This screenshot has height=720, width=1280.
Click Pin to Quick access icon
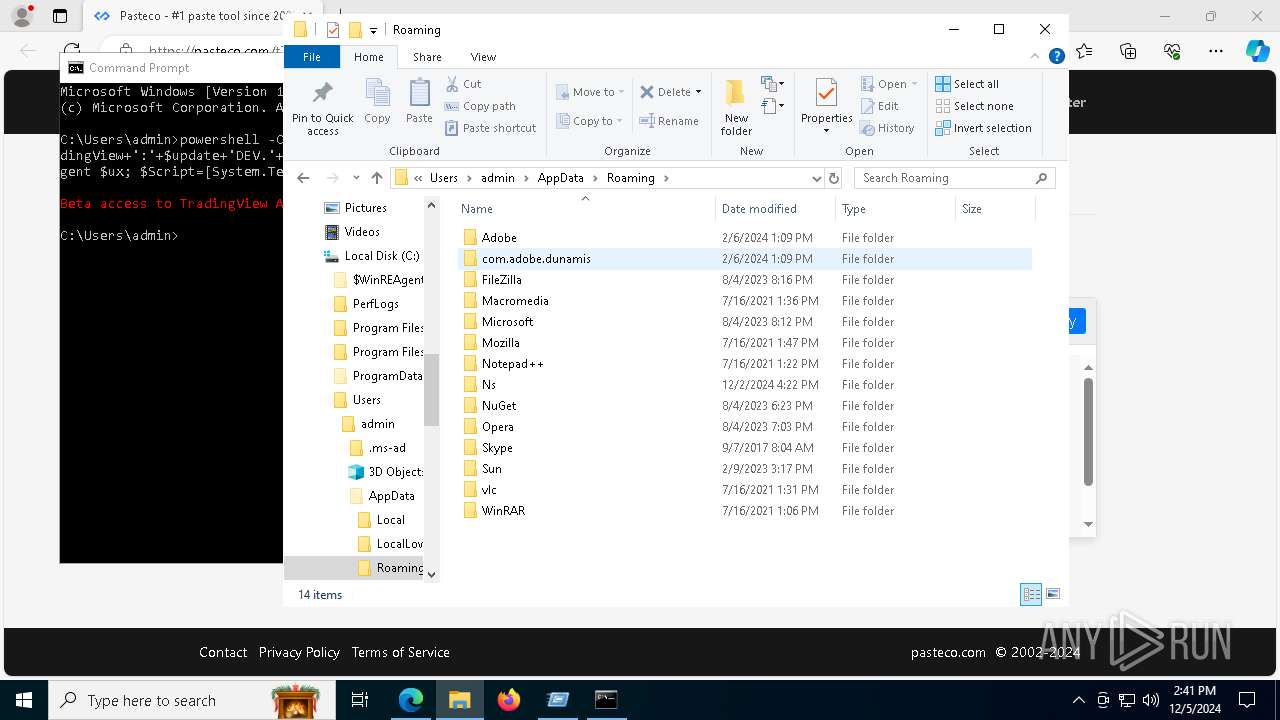click(322, 108)
